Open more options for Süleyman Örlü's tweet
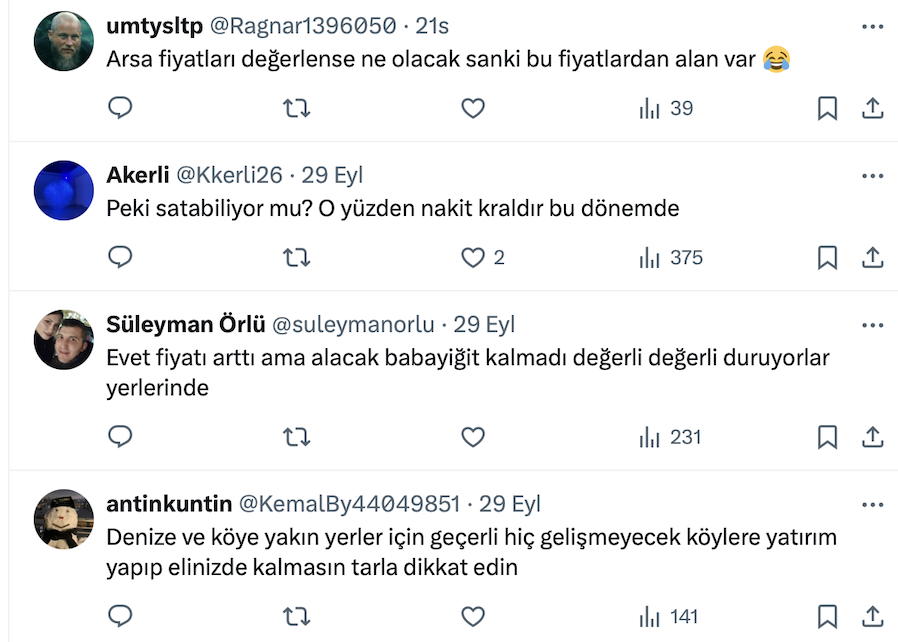This screenshot has height=642, width=898. pos(872,325)
